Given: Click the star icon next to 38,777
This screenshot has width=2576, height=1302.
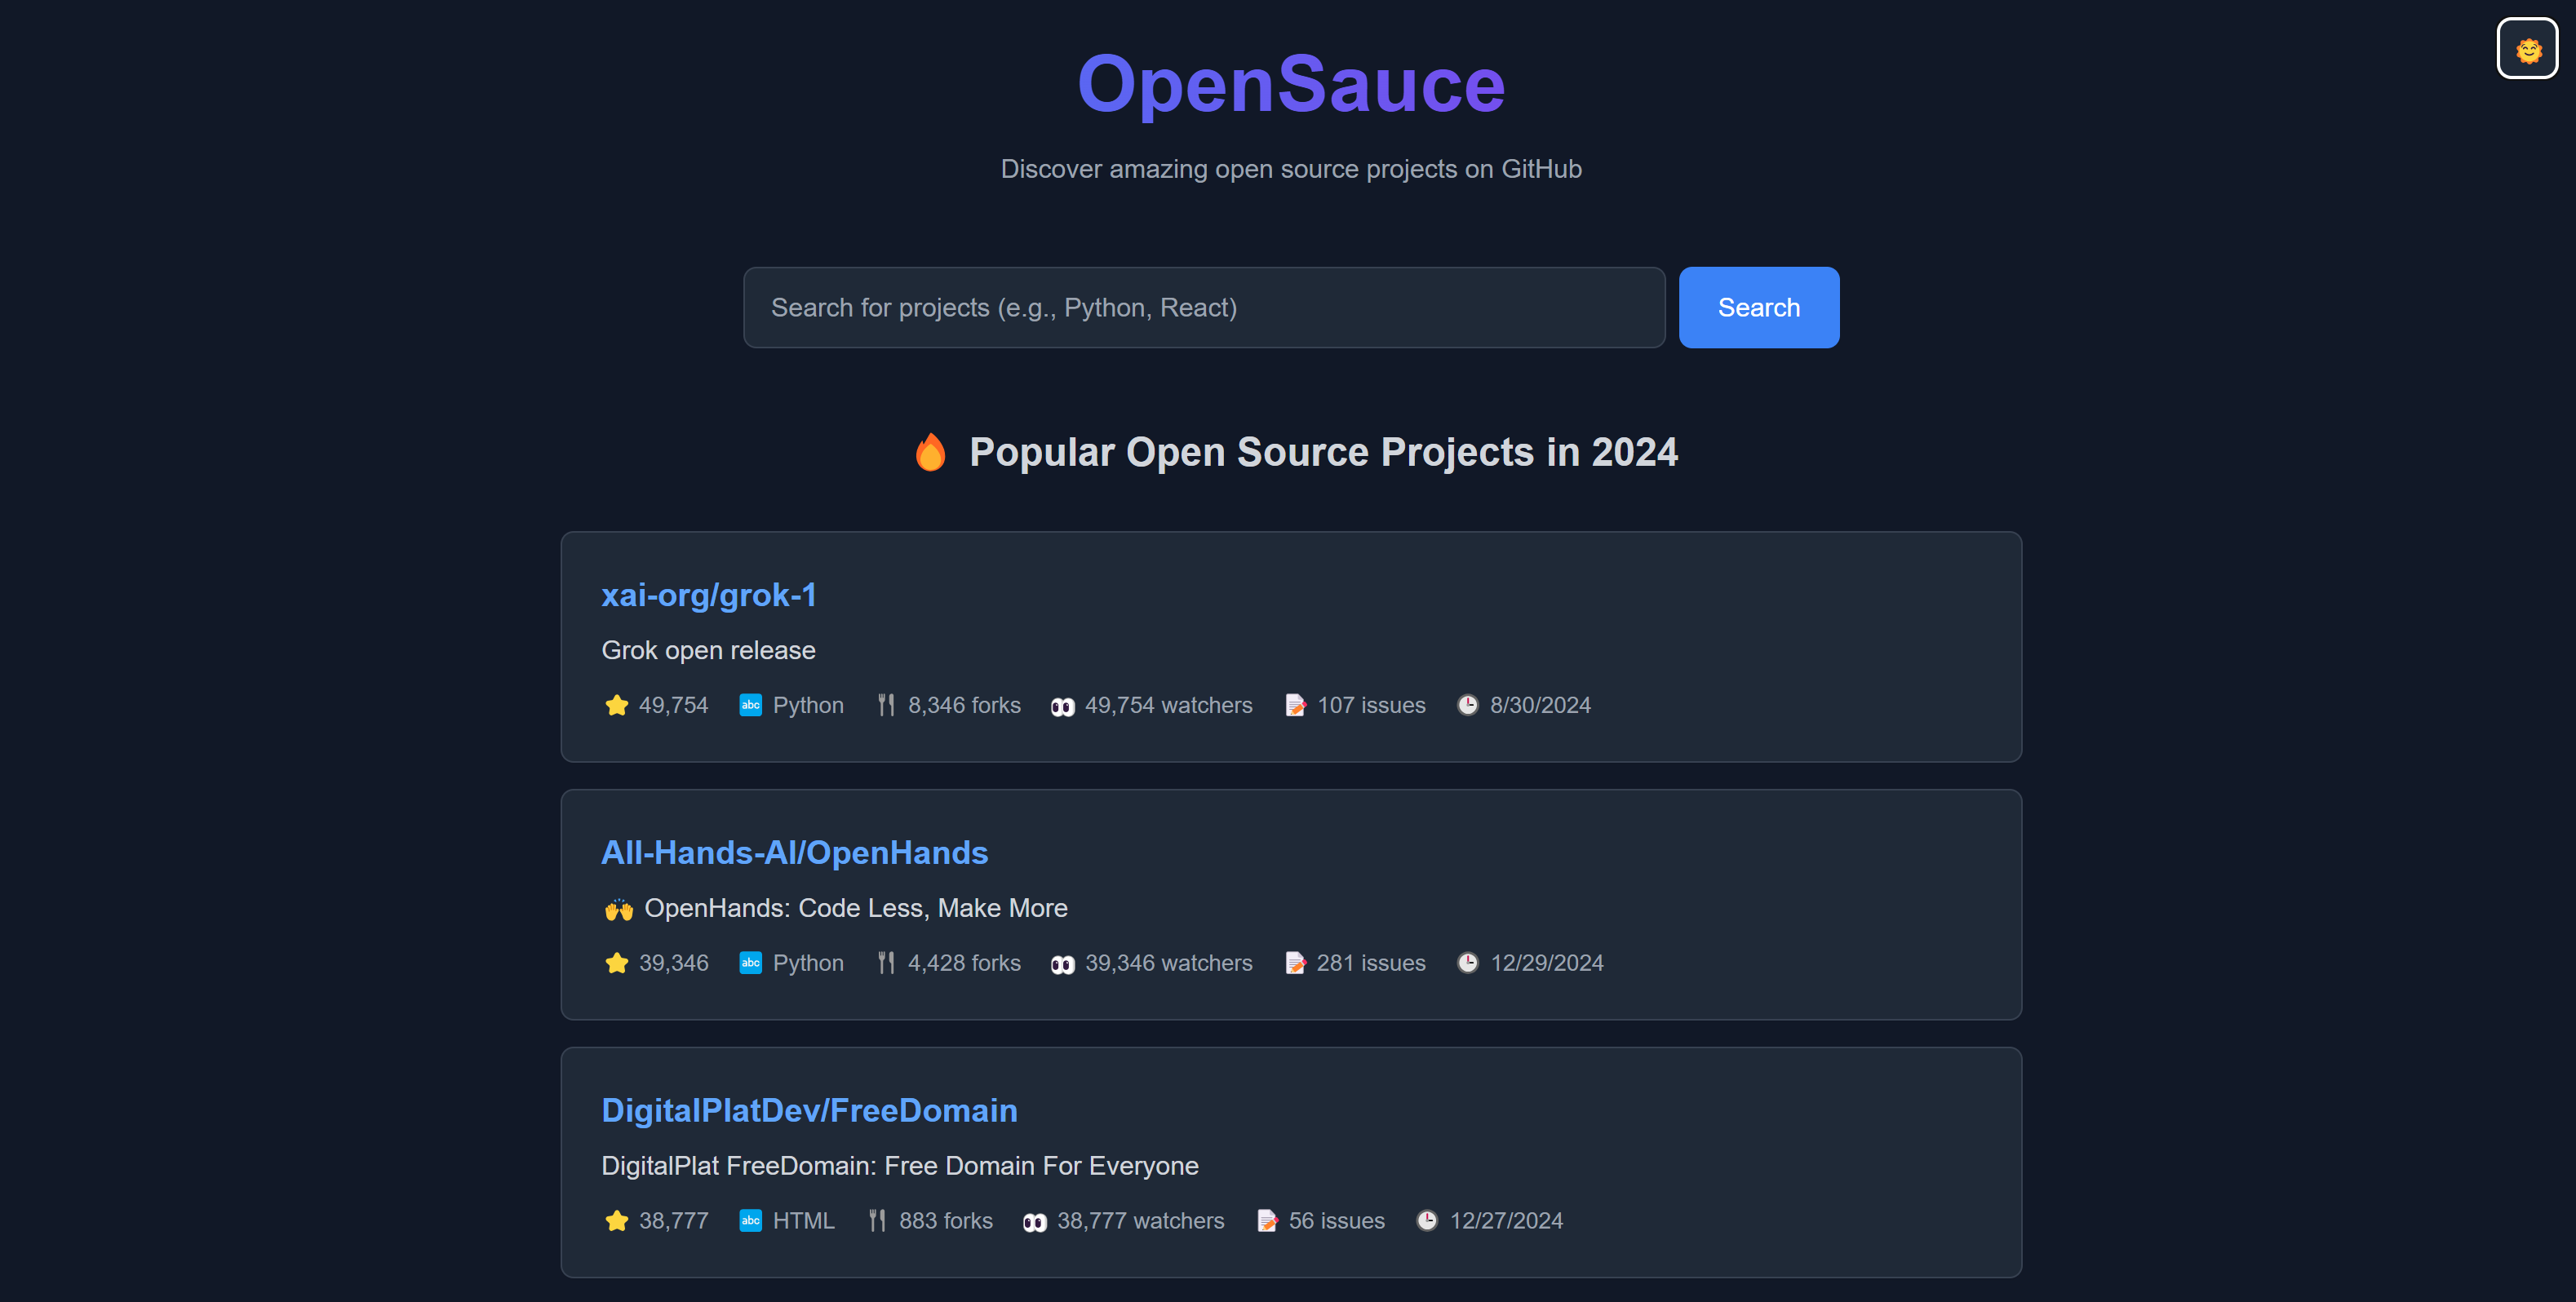Looking at the screenshot, I should click(616, 1221).
